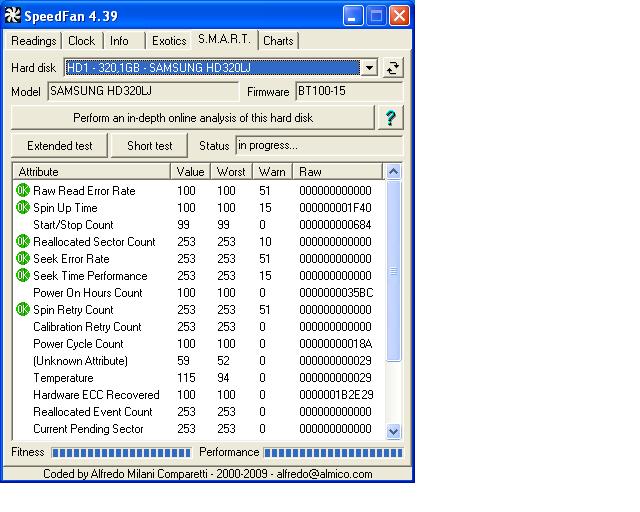
Task: Click the Fitness progress bar
Action: tap(121, 453)
